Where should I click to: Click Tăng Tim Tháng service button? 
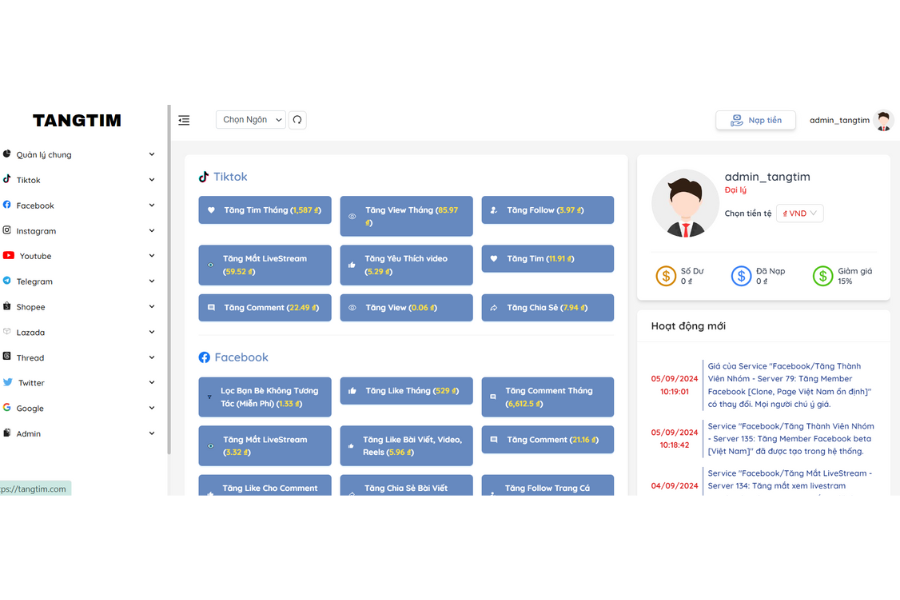point(265,211)
